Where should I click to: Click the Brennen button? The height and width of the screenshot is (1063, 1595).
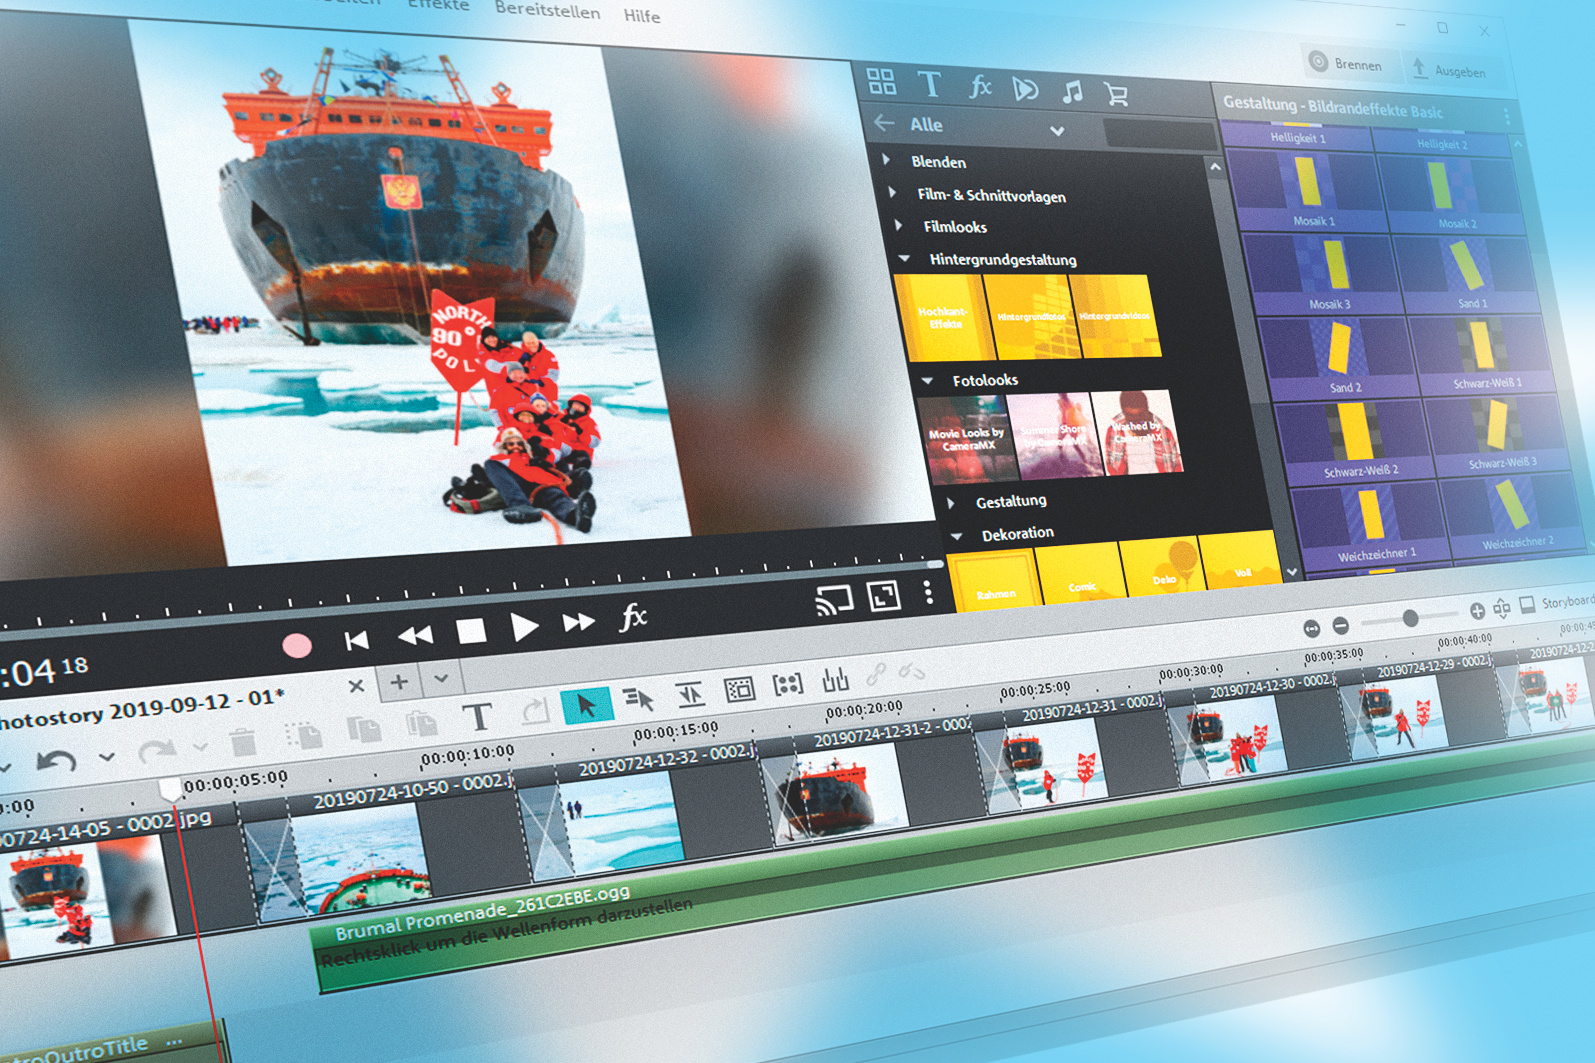pyautogui.click(x=1346, y=63)
